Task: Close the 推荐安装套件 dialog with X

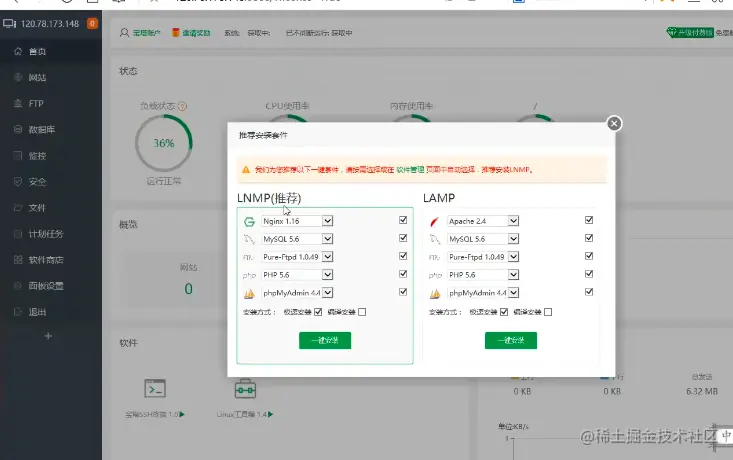Action: click(614, 123)
